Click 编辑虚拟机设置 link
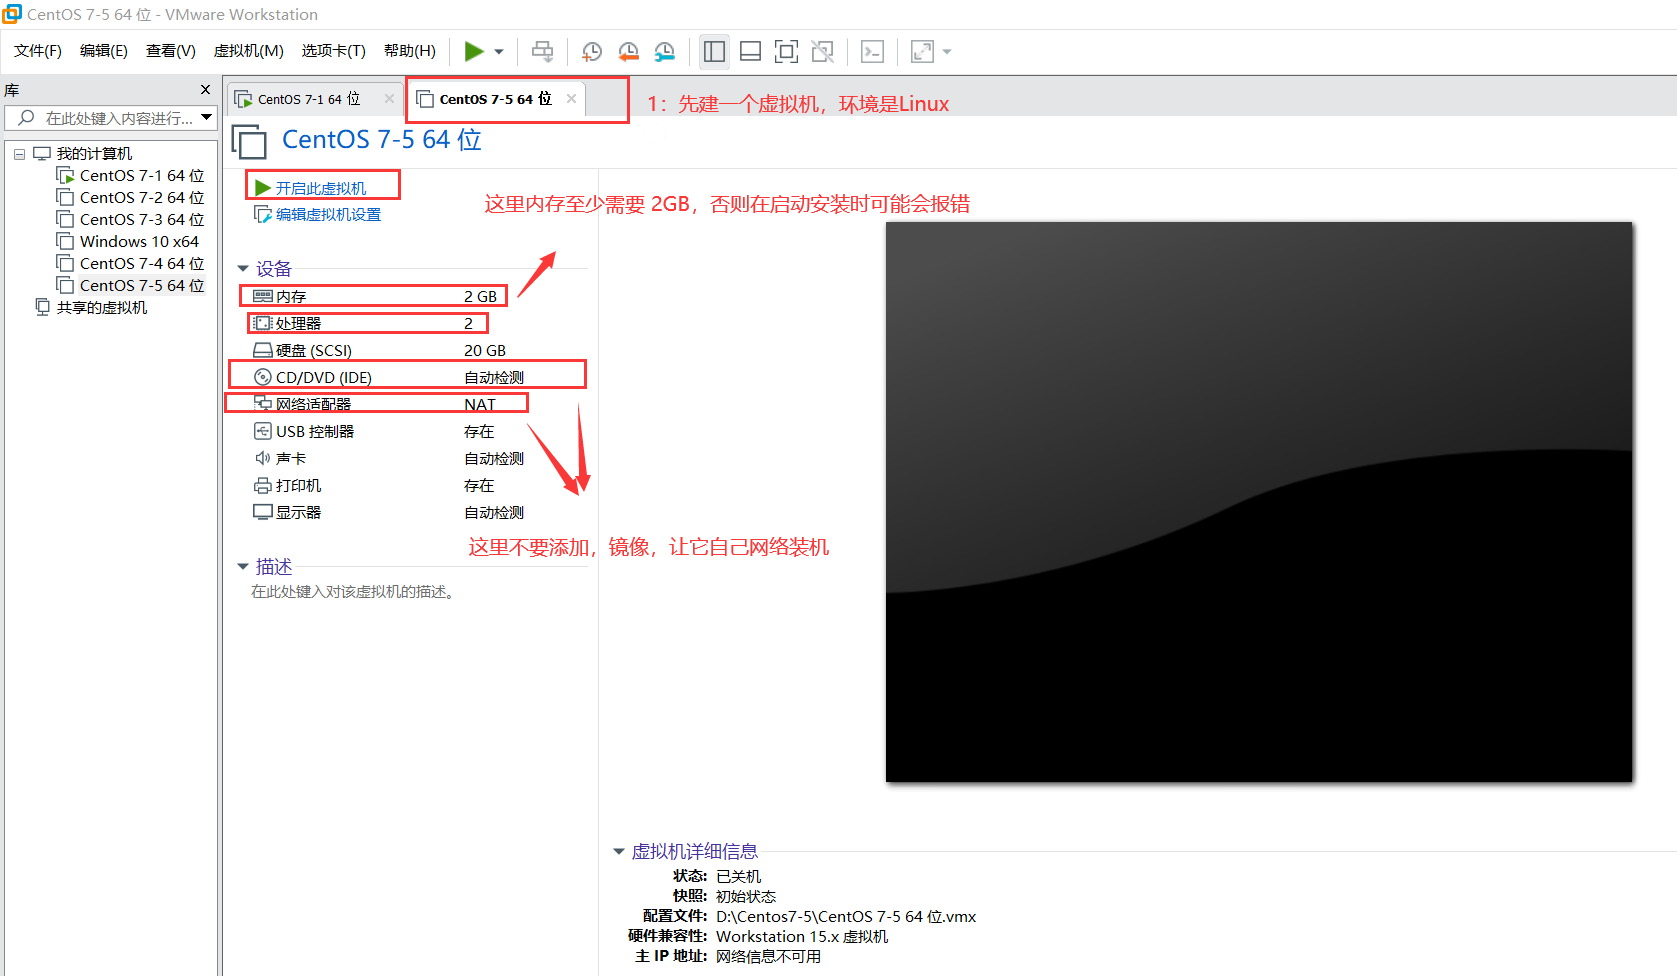Viewport: 1677px width, 976px height. [328, 214]
